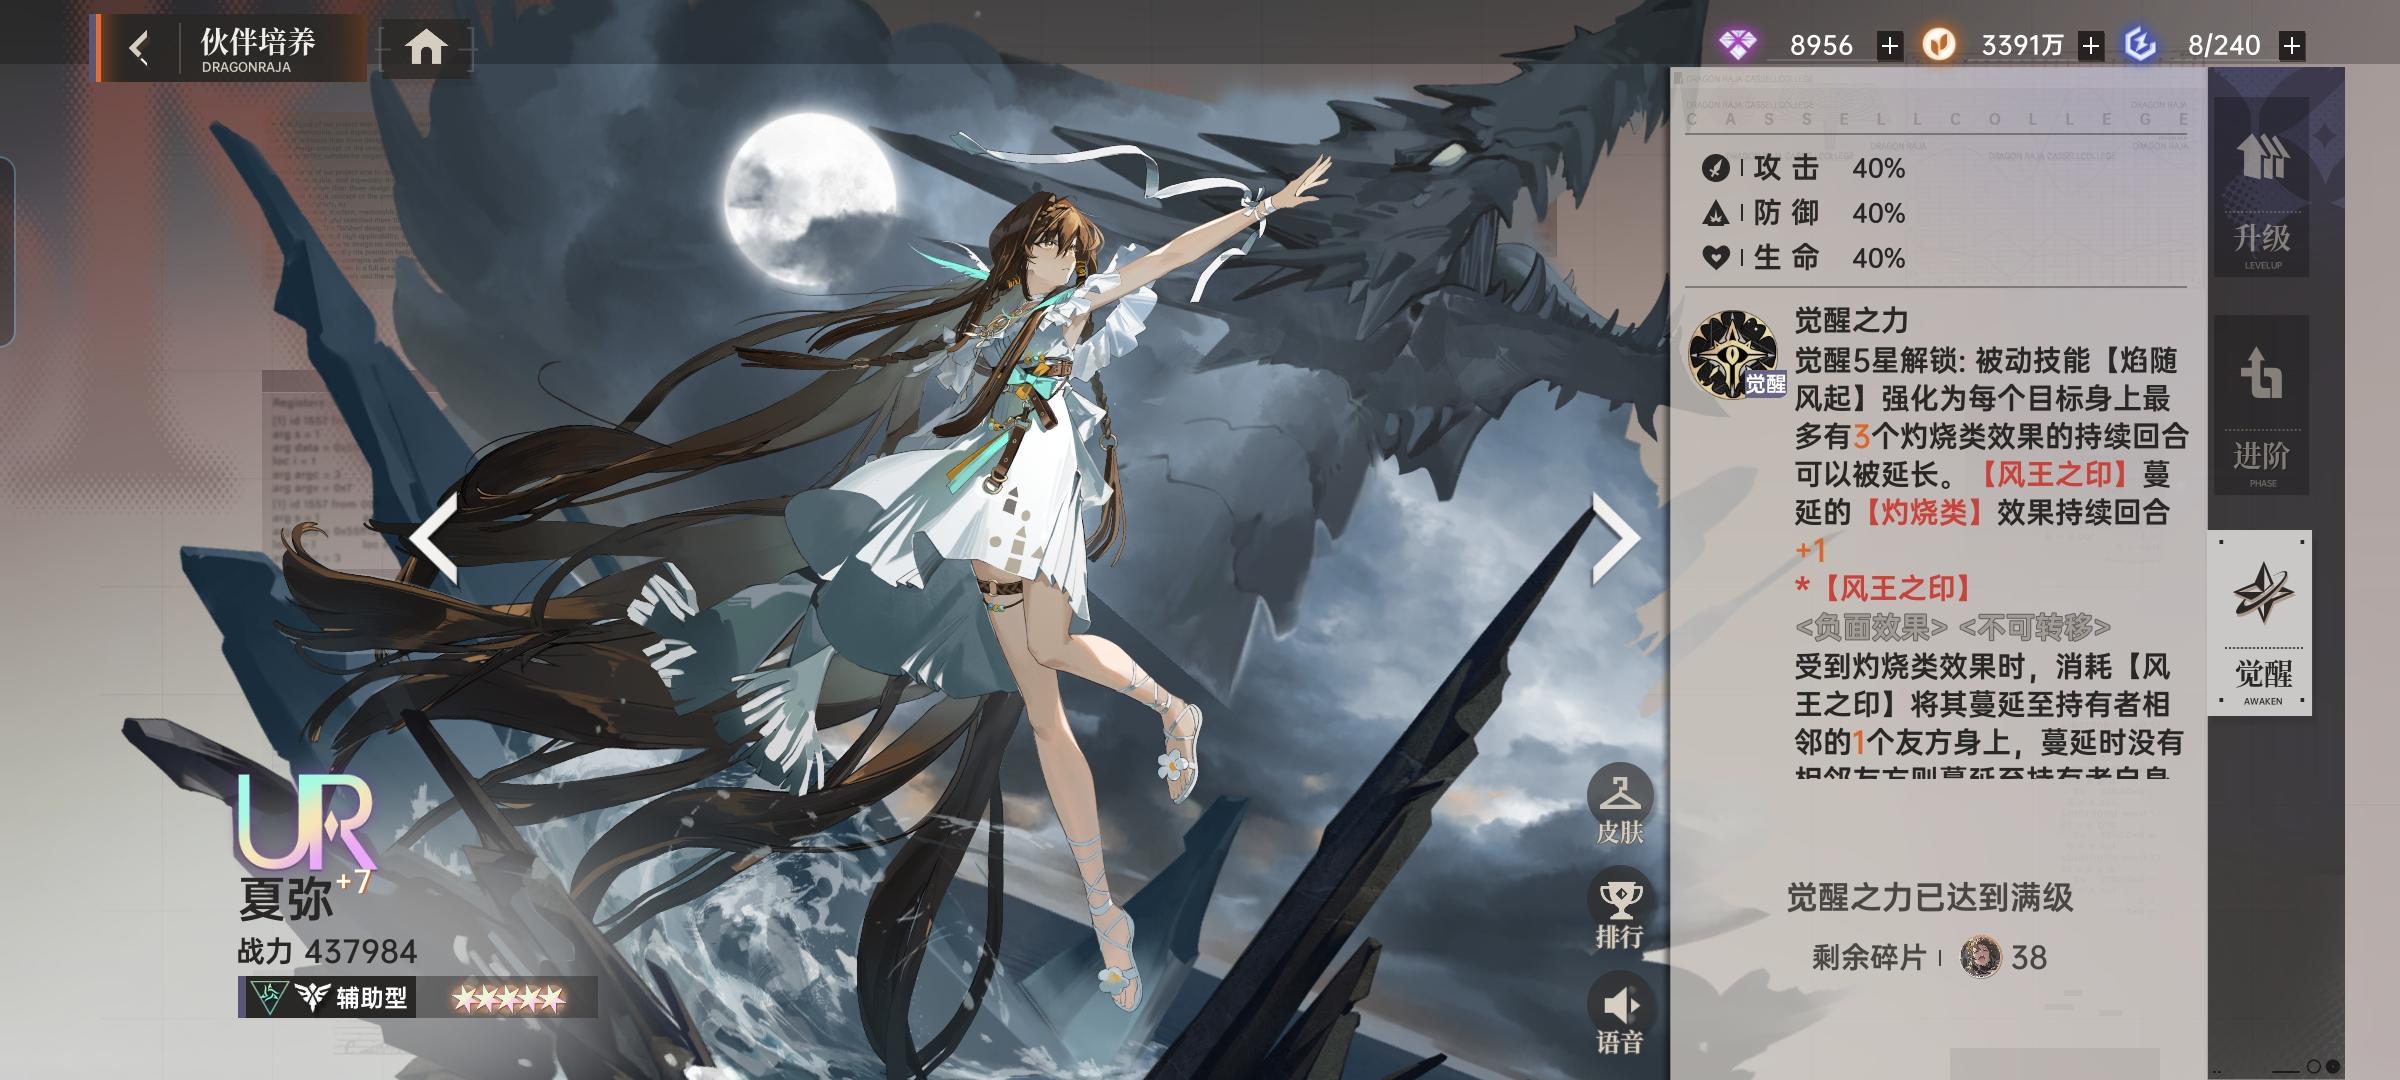Add more coins with plus button
2400x1080 pixels.
tap(2090, 46)
